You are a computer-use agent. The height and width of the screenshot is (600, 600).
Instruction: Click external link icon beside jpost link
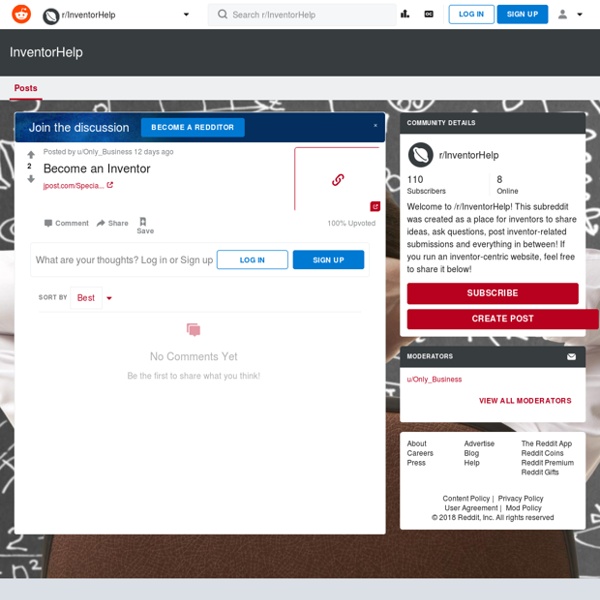110,185
